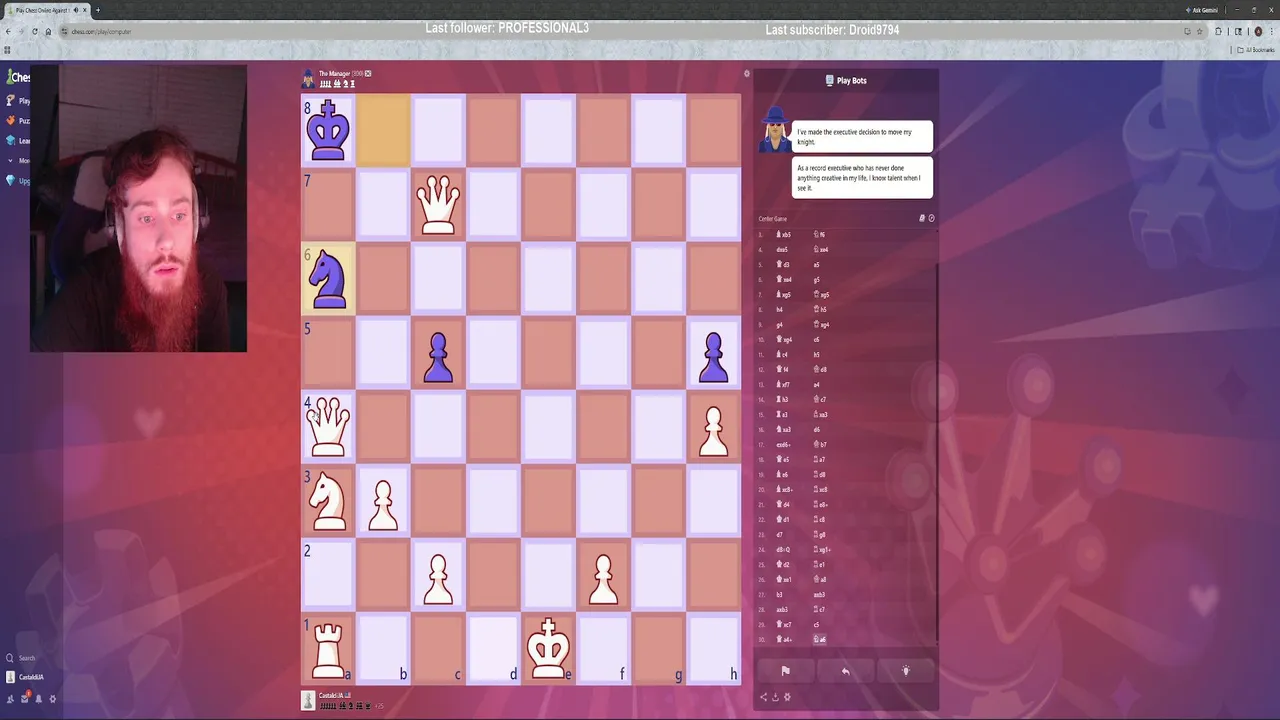Open Learn in the left sidebar
The width and height of the screenshot is (1280, 720).
[18, 141]
